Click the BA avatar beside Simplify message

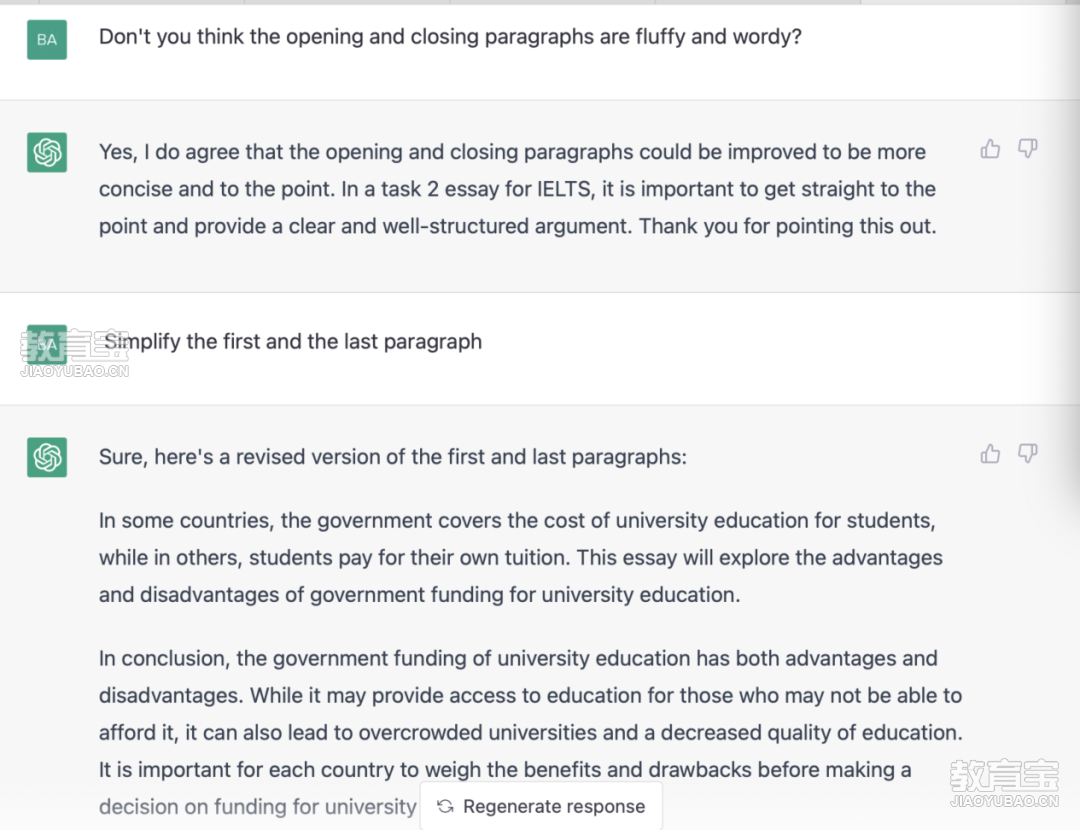pyautogui.click(x=47, y=344)
